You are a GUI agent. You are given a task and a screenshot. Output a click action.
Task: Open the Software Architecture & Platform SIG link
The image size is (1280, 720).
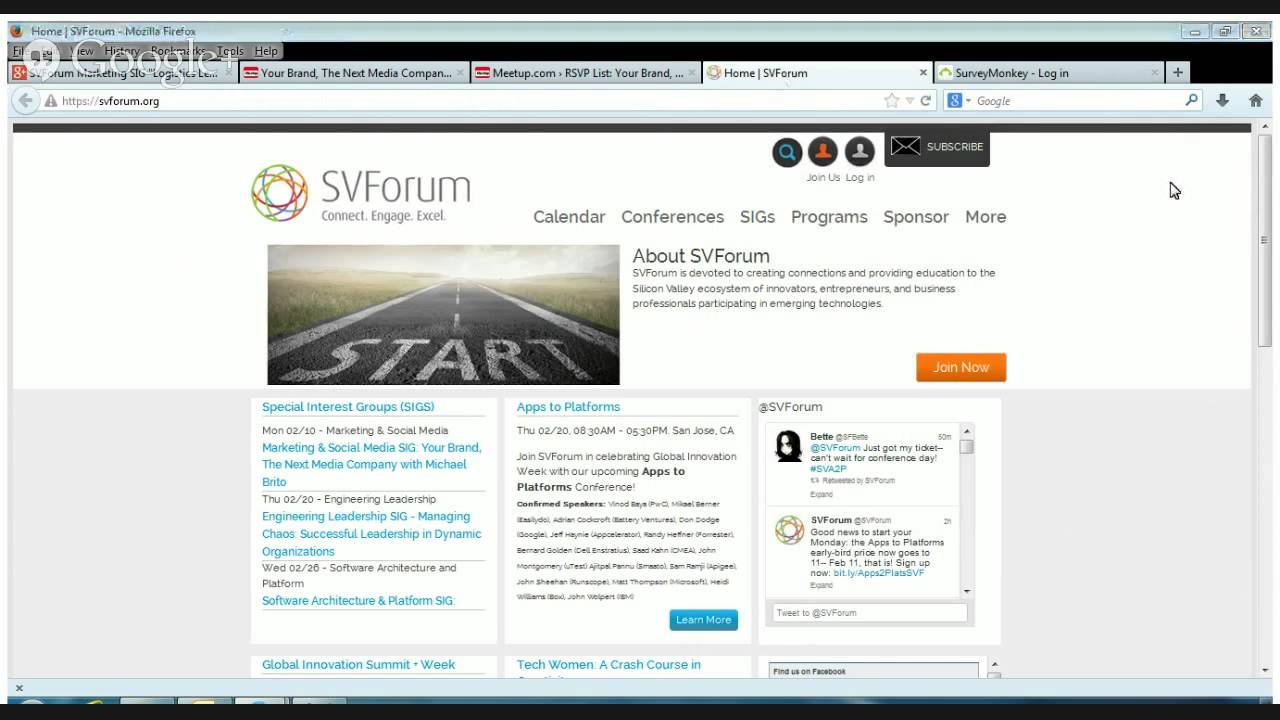(x=358, y=601)
